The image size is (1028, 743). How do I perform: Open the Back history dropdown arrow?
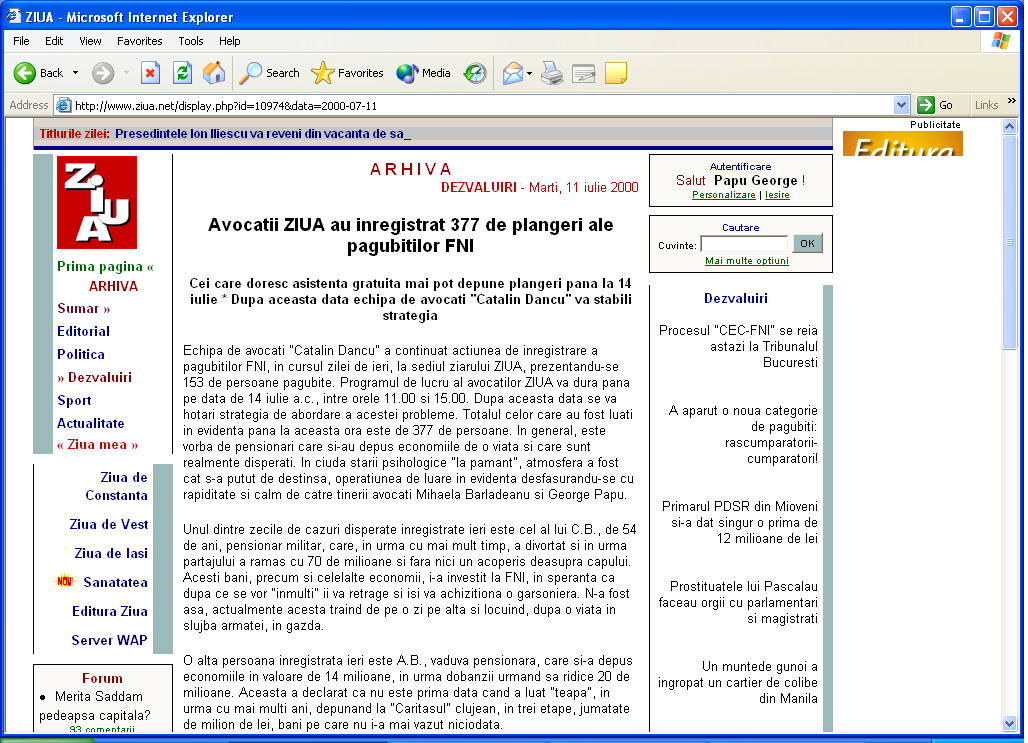coord(75,73)
